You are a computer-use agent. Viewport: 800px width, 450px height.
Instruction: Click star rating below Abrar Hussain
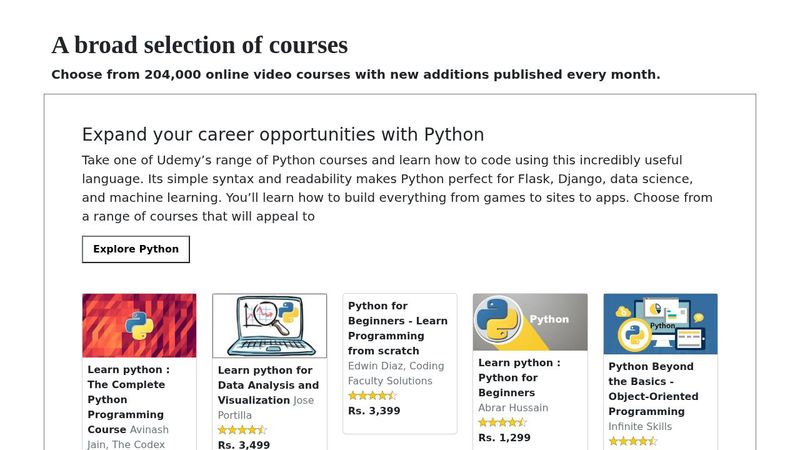click(x=502, y=423)
